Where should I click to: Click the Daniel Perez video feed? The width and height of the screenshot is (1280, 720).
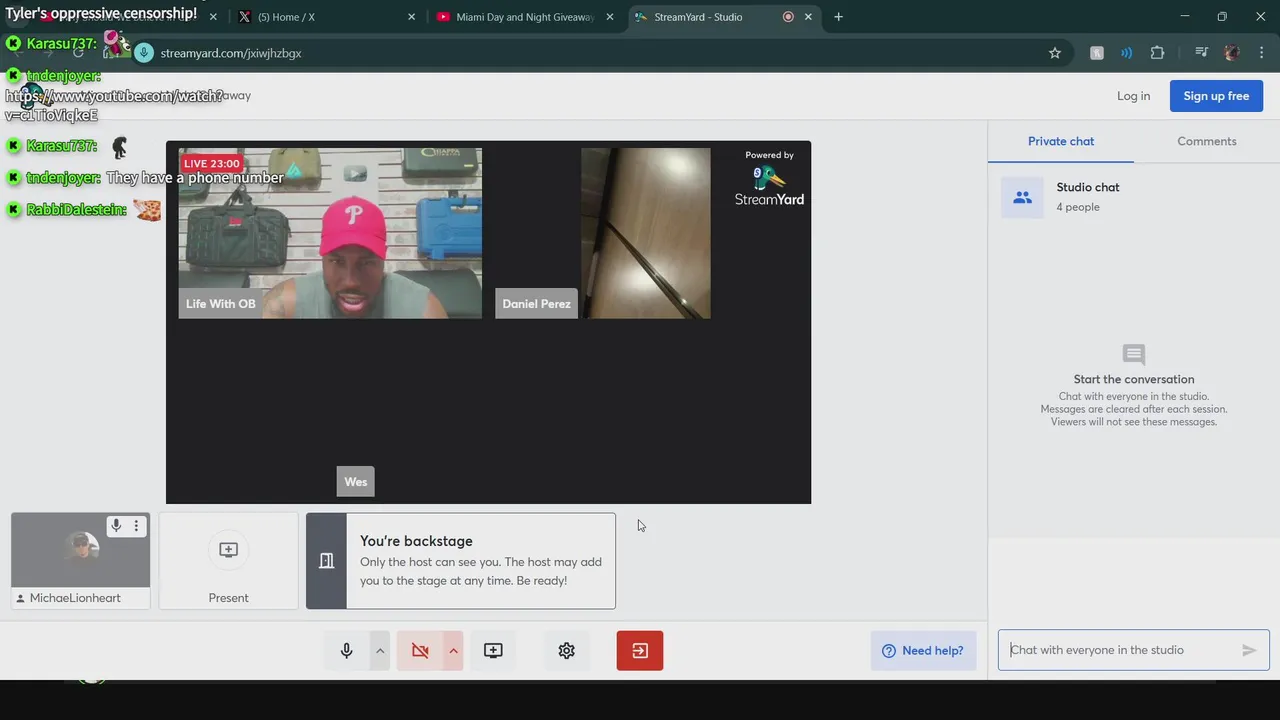(646, 233)
